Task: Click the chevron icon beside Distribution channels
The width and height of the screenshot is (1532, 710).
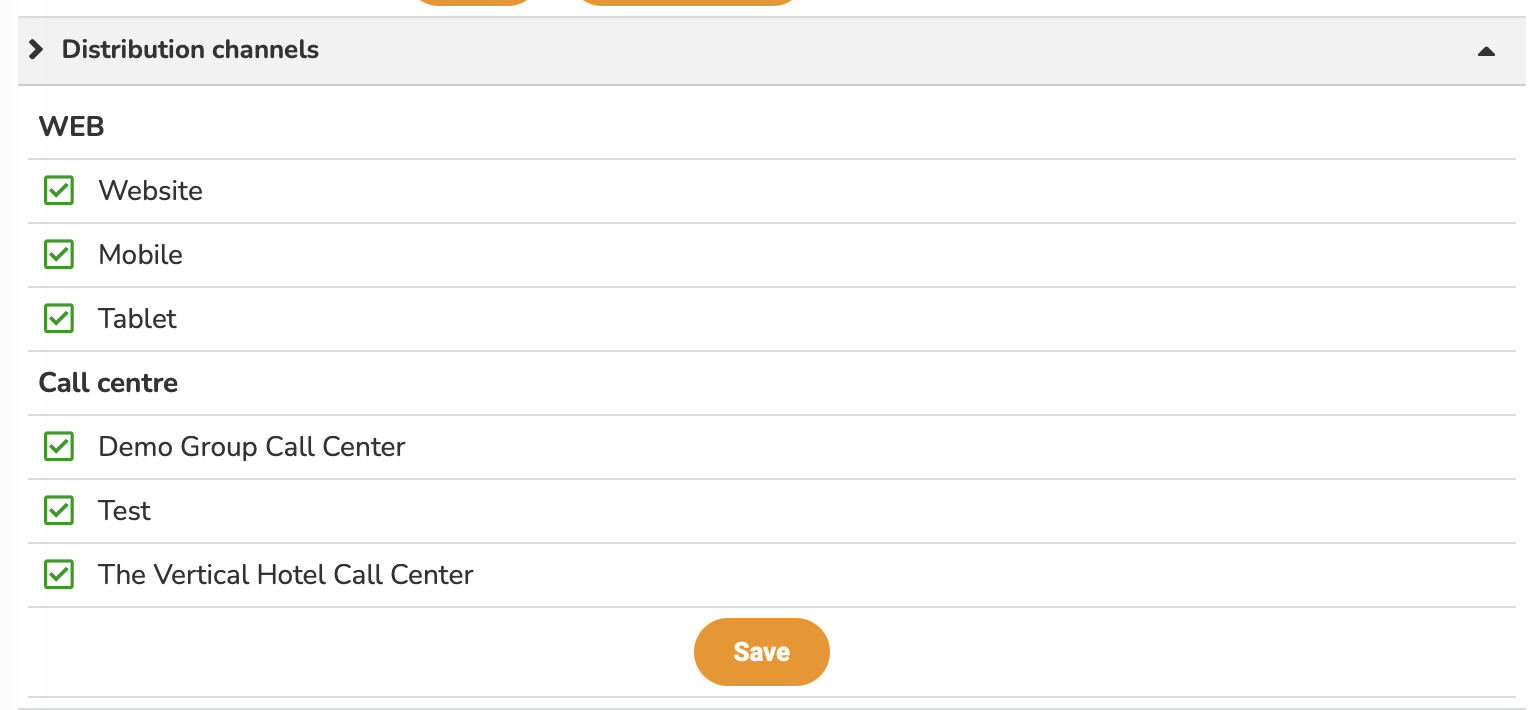Action: (36, 50)
